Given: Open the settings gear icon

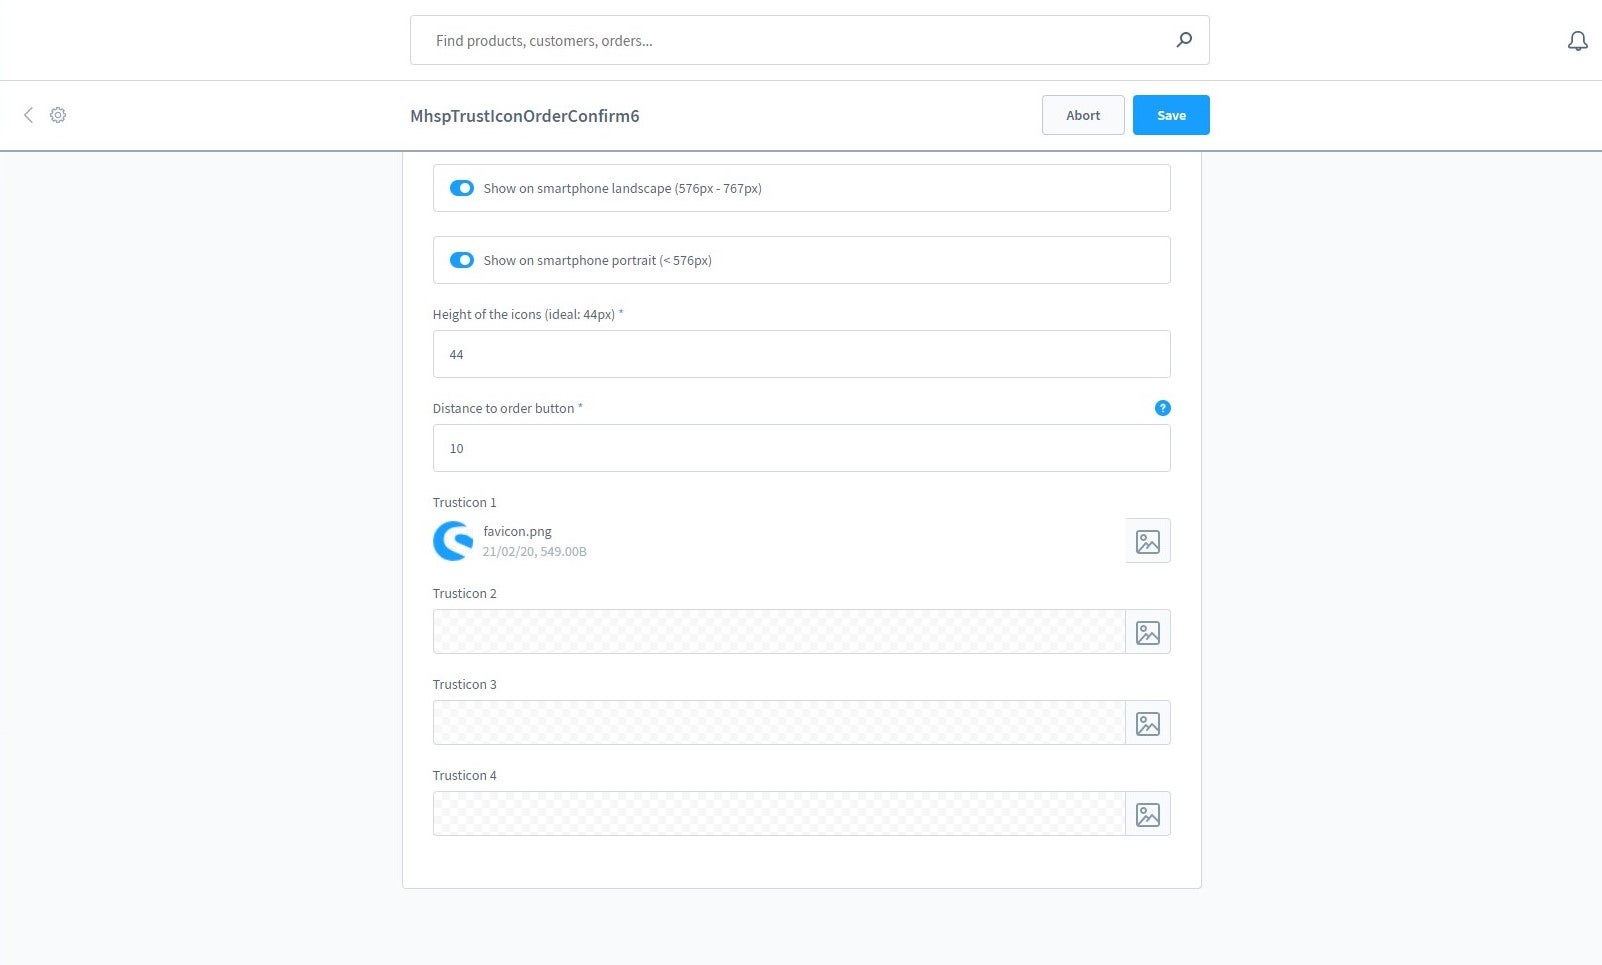Looking at the screenshot, I should pos(58,115).
